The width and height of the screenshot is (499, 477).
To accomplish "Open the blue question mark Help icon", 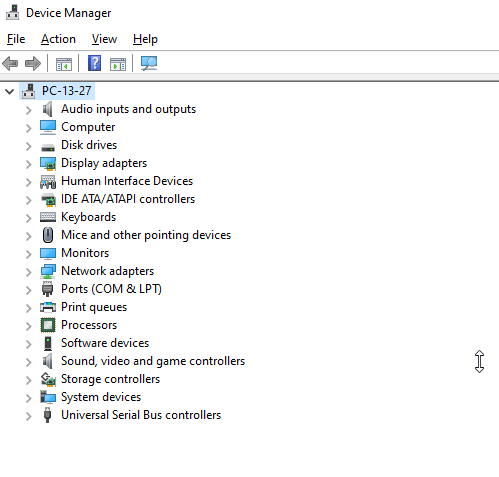I will pyautogui.click(x=94, y=63).
